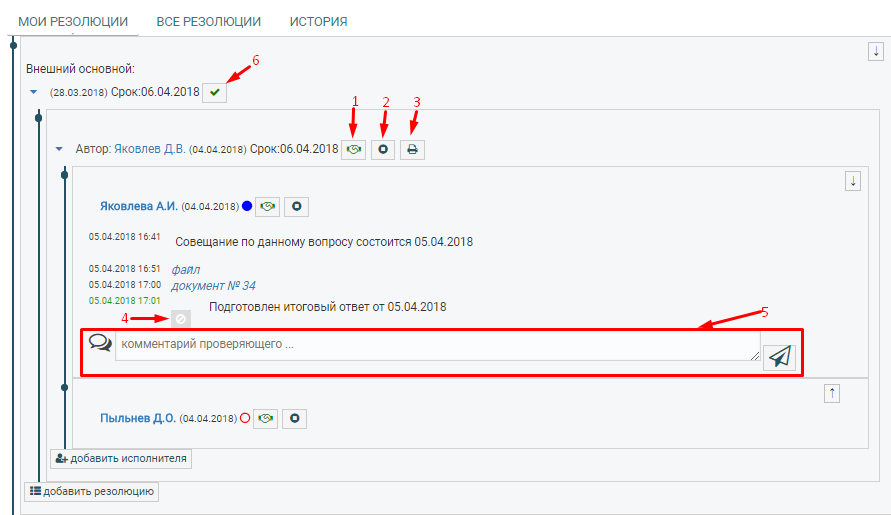
Task: Click handshake icon next to Пыльнев Д.О.
Action: click(x=265, y=418)
